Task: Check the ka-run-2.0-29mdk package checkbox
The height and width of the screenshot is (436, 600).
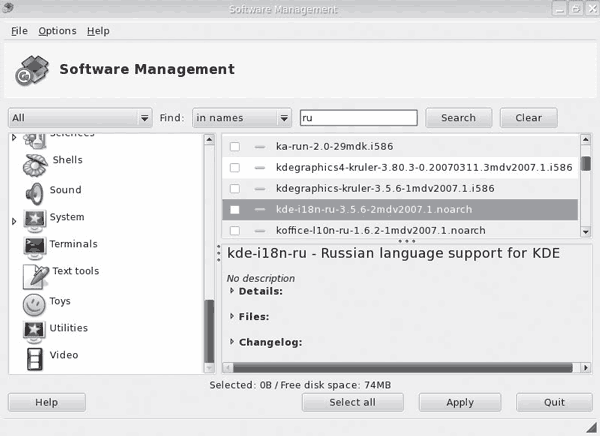Action: point(234,147)
